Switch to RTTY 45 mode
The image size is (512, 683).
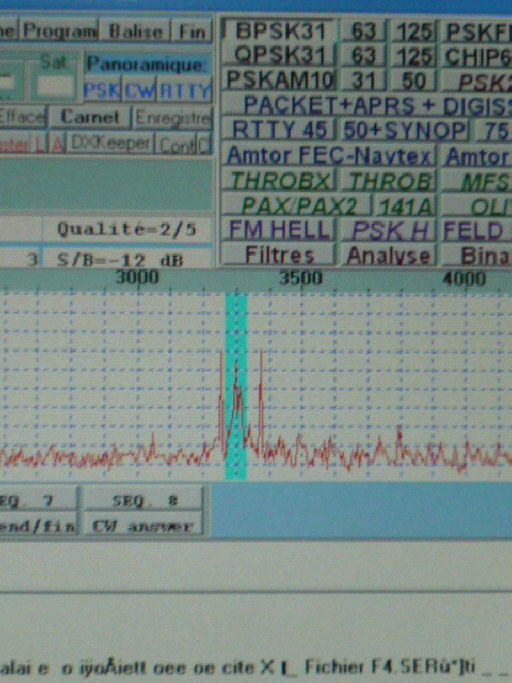pyautogui.click(x=279, y=130)
